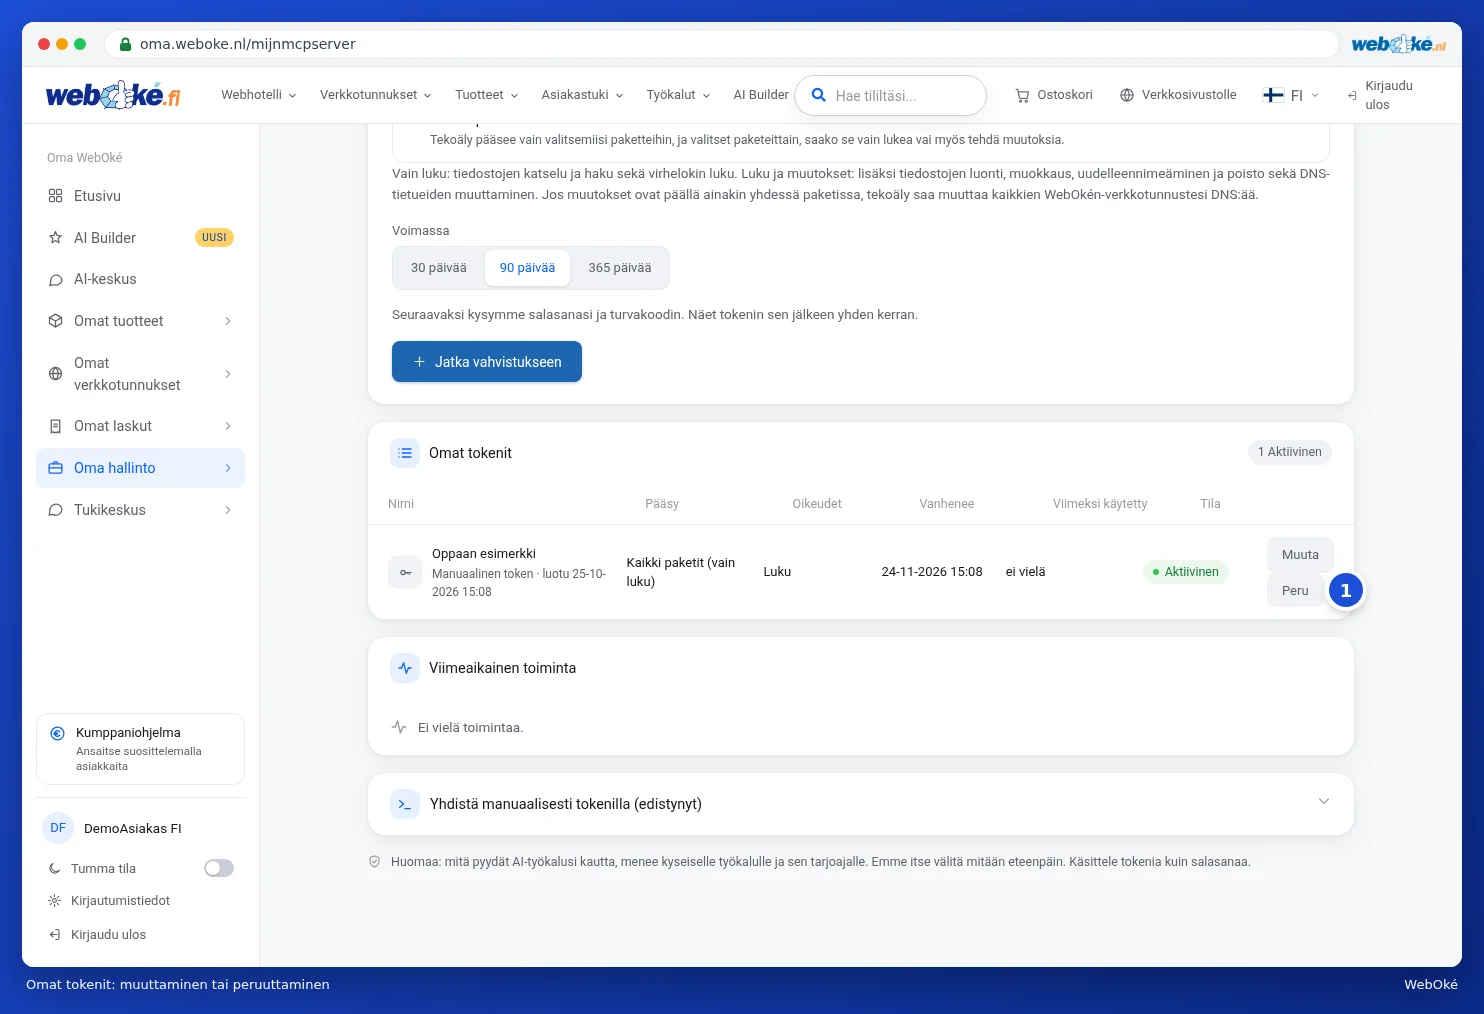This screenshot has width=1484, height=1014.
Task: Click Kirjaudu ulos in the top bar
Action: 1381,95
